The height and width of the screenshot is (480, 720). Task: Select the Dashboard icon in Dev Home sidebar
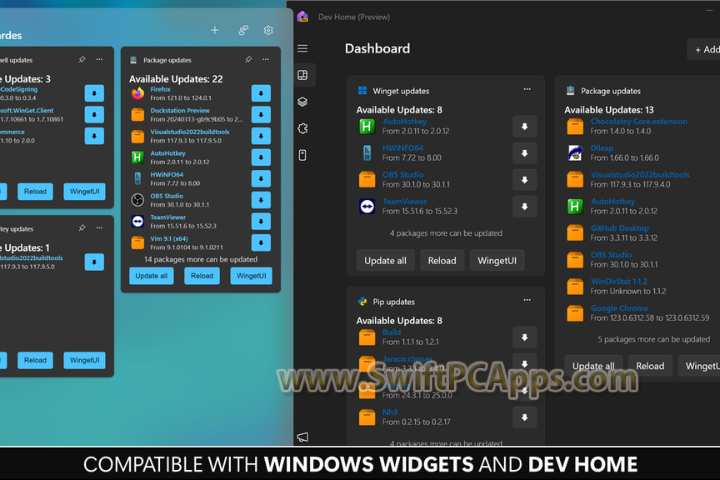(x=303, y=75)
